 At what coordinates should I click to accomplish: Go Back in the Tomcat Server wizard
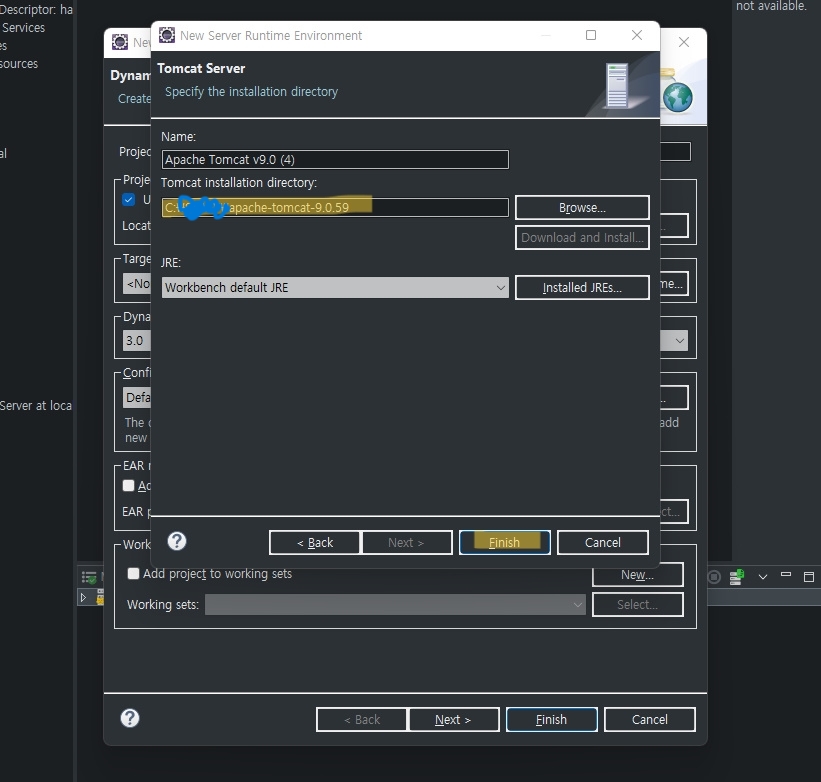coord(315,542)
